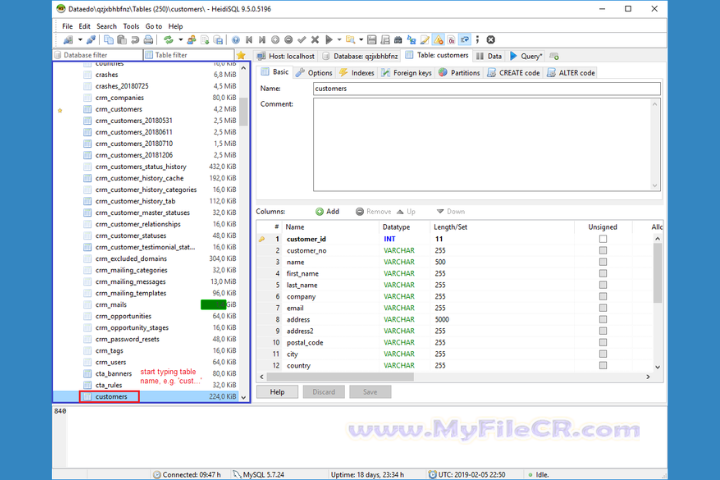Check Unsigned box for postal_code row
This screenshot has width=720, height=480.
click(603, 342)
